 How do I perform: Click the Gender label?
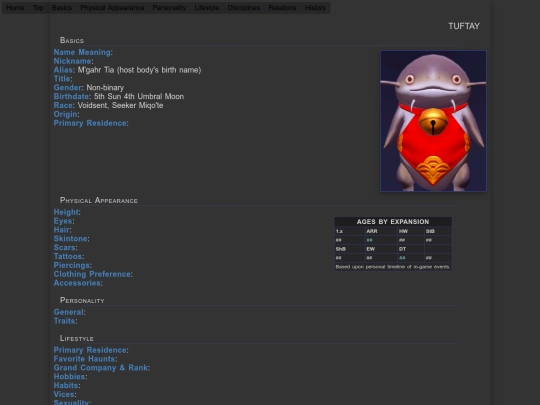pos(68,88)
